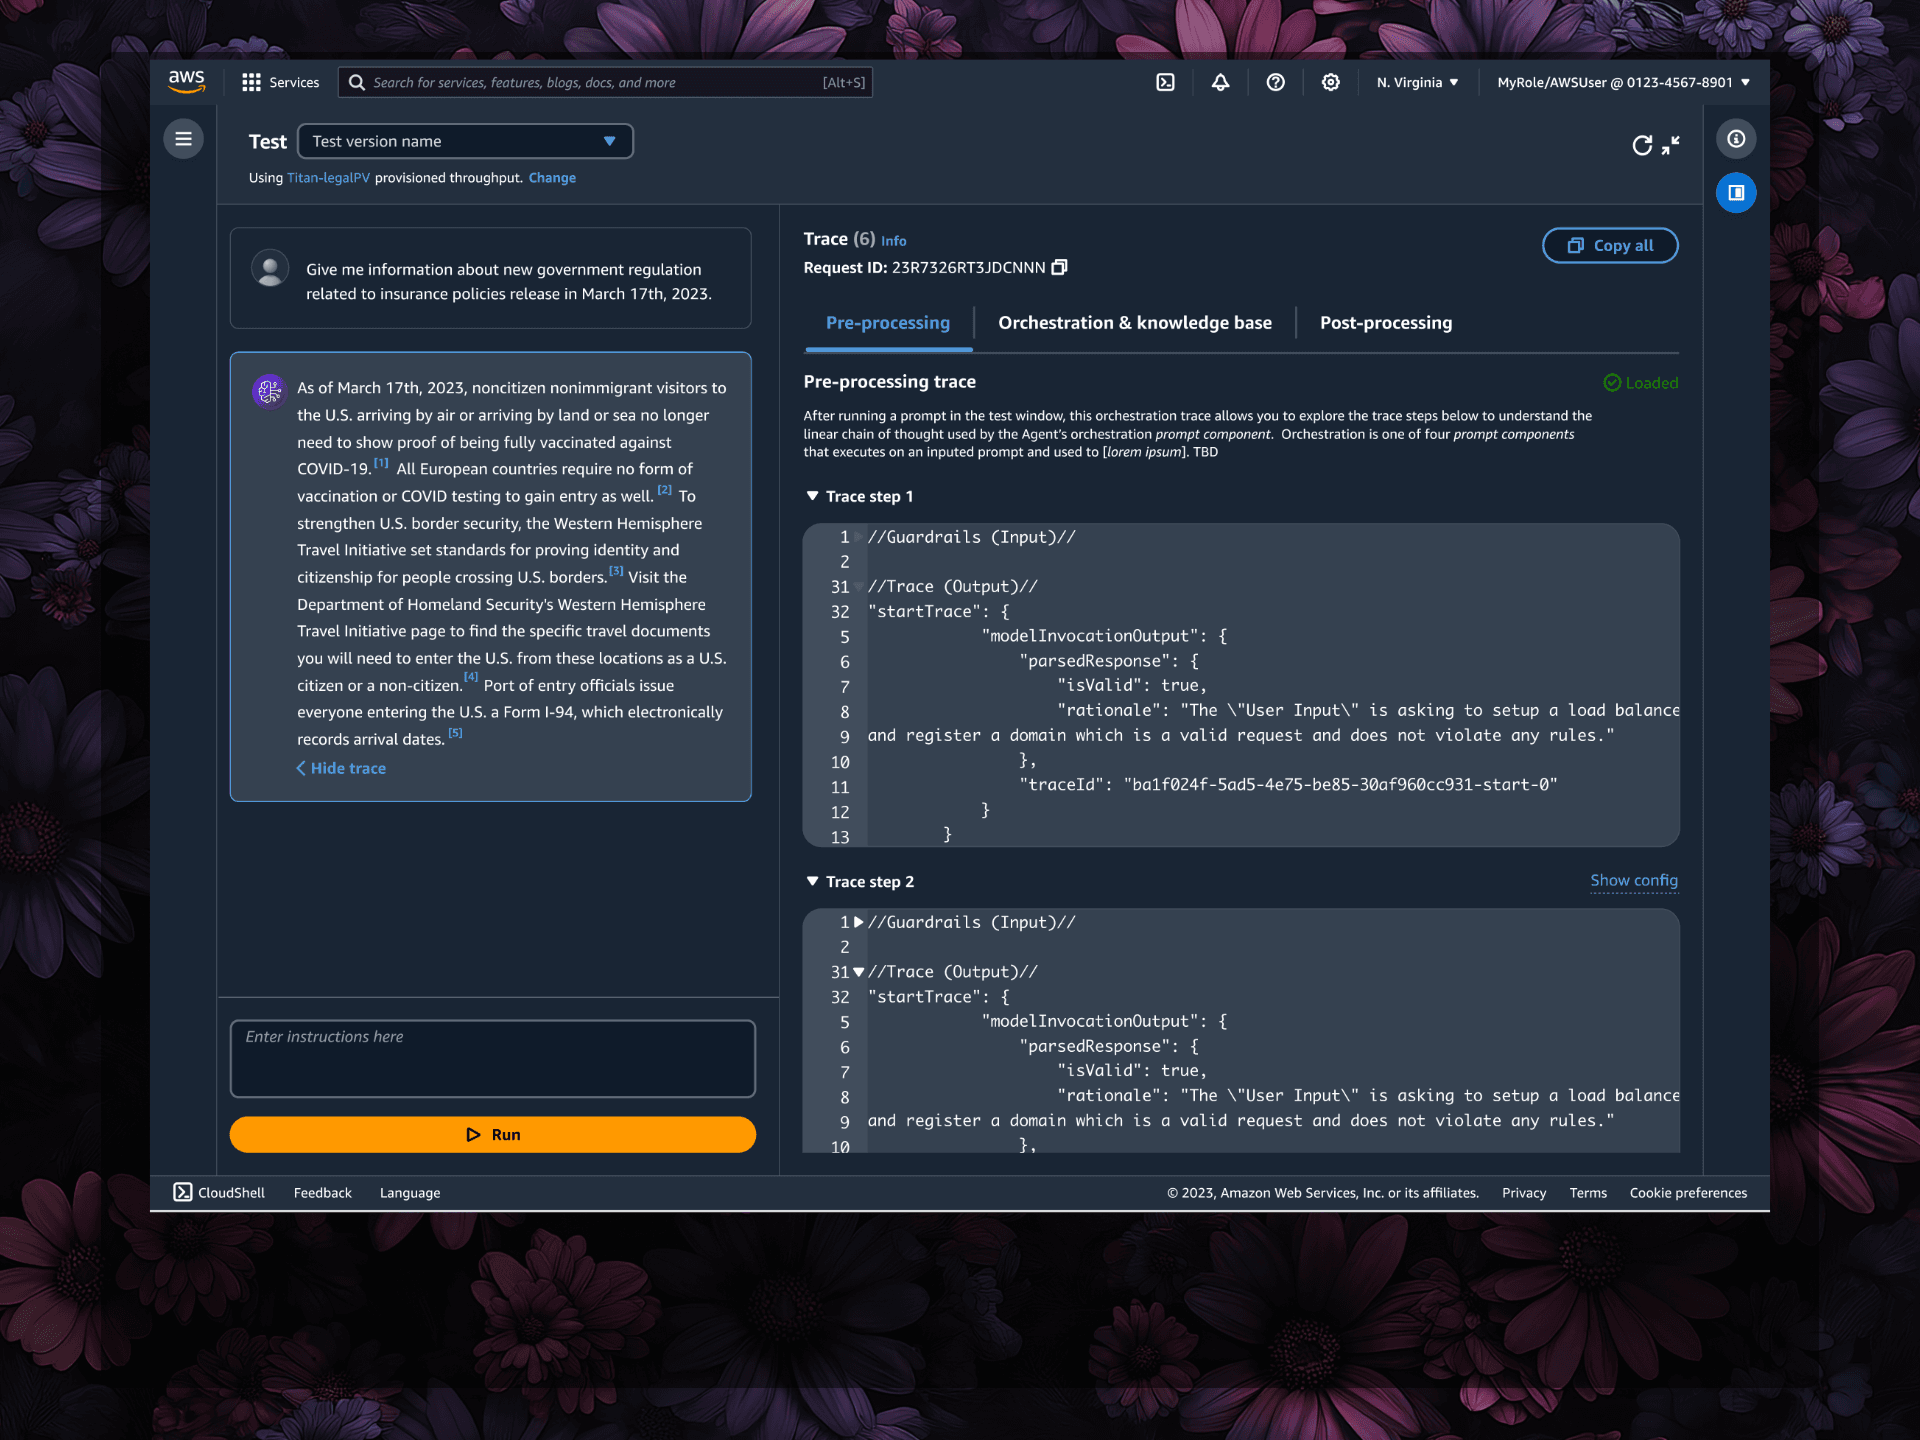Screen dimensions: 1920x1440
Task: Click citation [4] in agent response
Action: pyautogui.click(x=471, y=677)
